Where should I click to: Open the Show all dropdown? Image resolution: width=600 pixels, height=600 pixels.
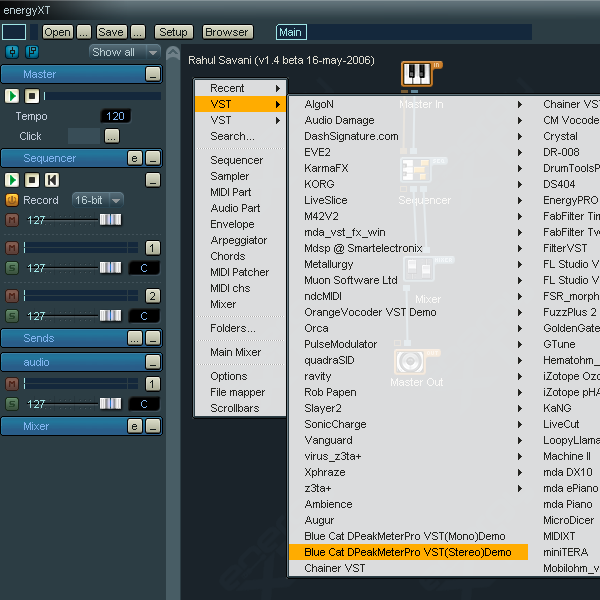pyautogui.click(x=125, y=52)
